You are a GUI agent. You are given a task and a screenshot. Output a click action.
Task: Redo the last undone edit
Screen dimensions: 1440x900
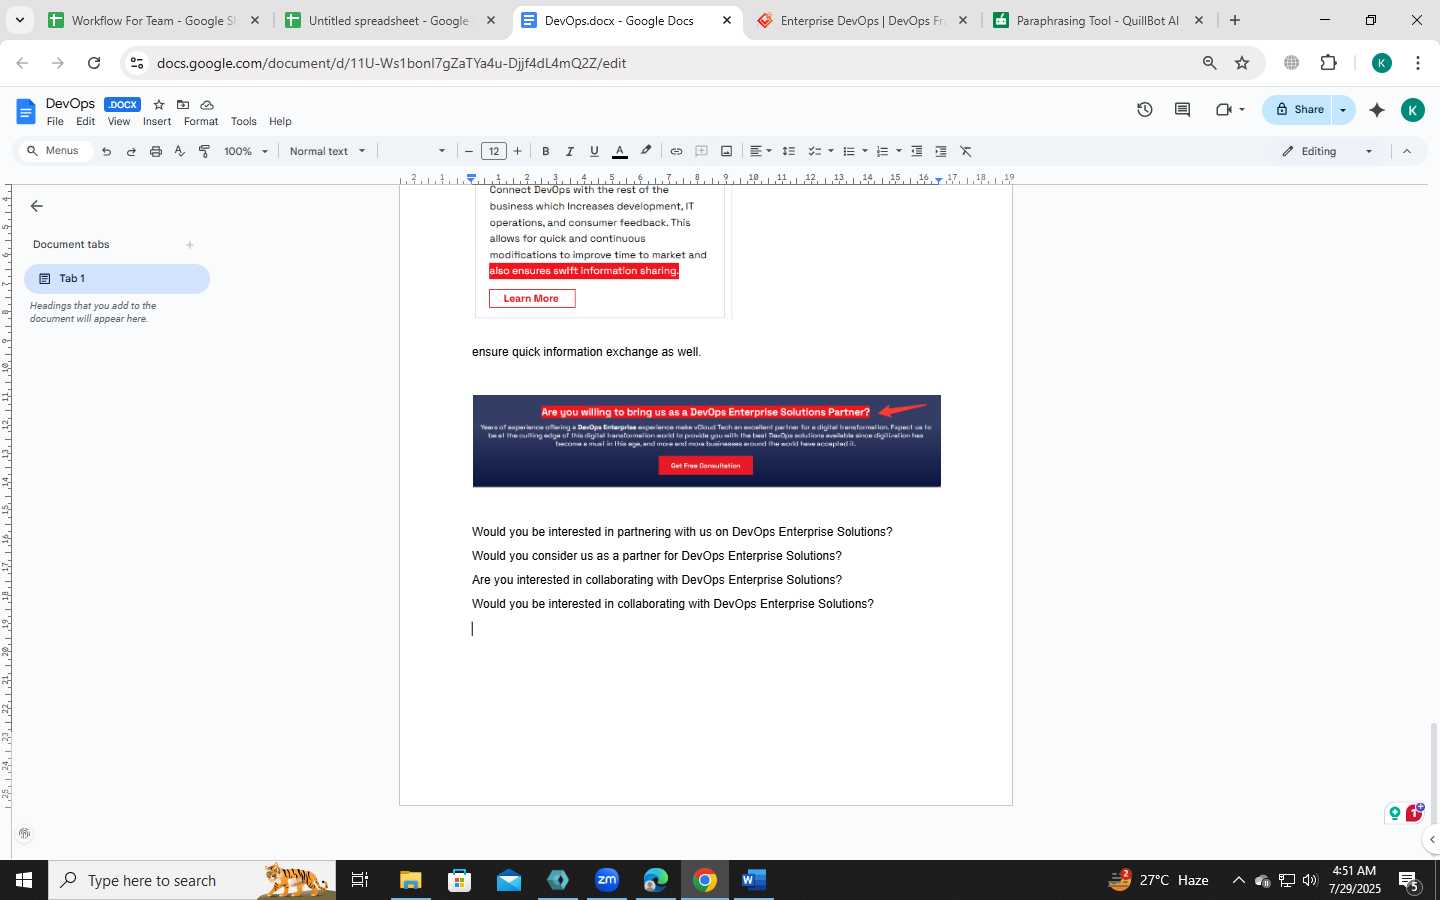(x=131, y=151)
